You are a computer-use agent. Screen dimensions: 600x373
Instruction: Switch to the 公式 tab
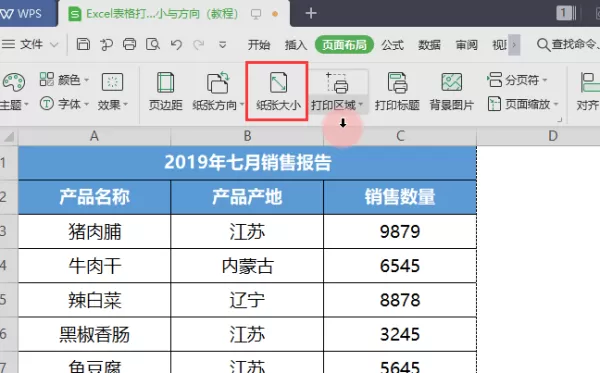coord(392,45)
